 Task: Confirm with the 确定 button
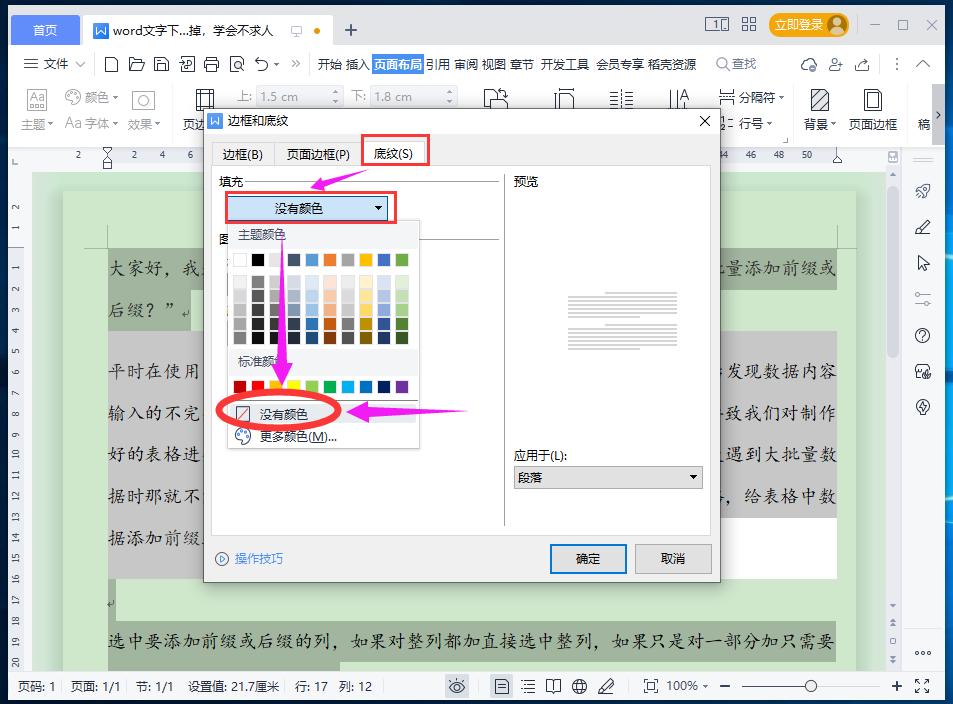click(x=588, y=559)
